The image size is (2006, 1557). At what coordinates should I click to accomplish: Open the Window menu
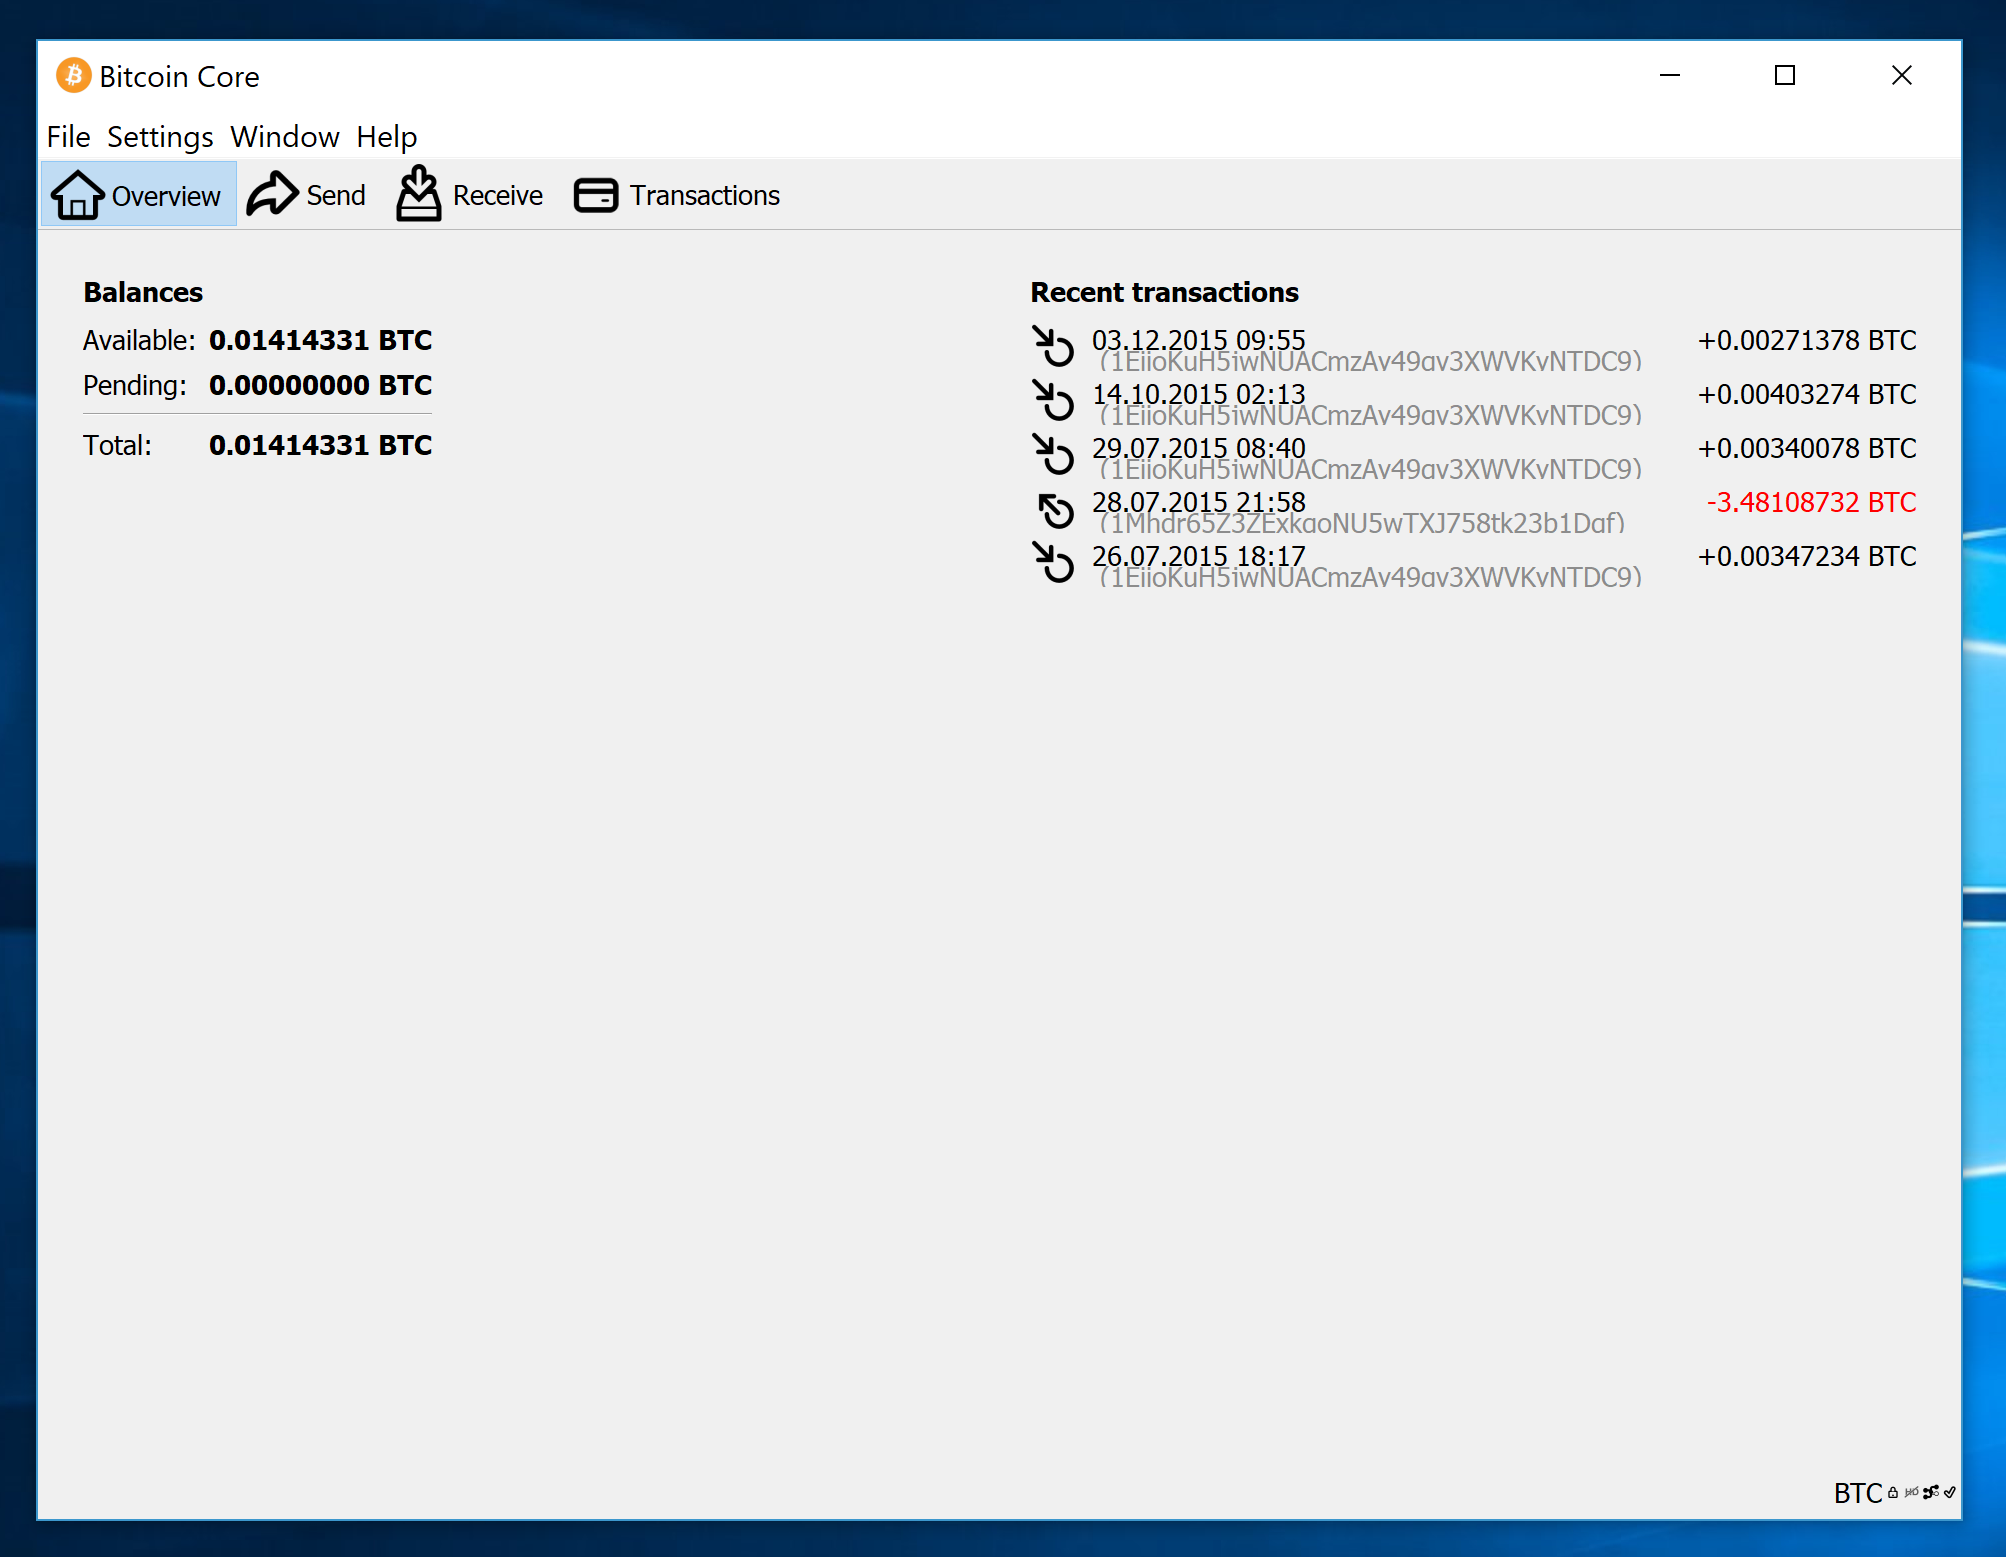tap(285, 137)
